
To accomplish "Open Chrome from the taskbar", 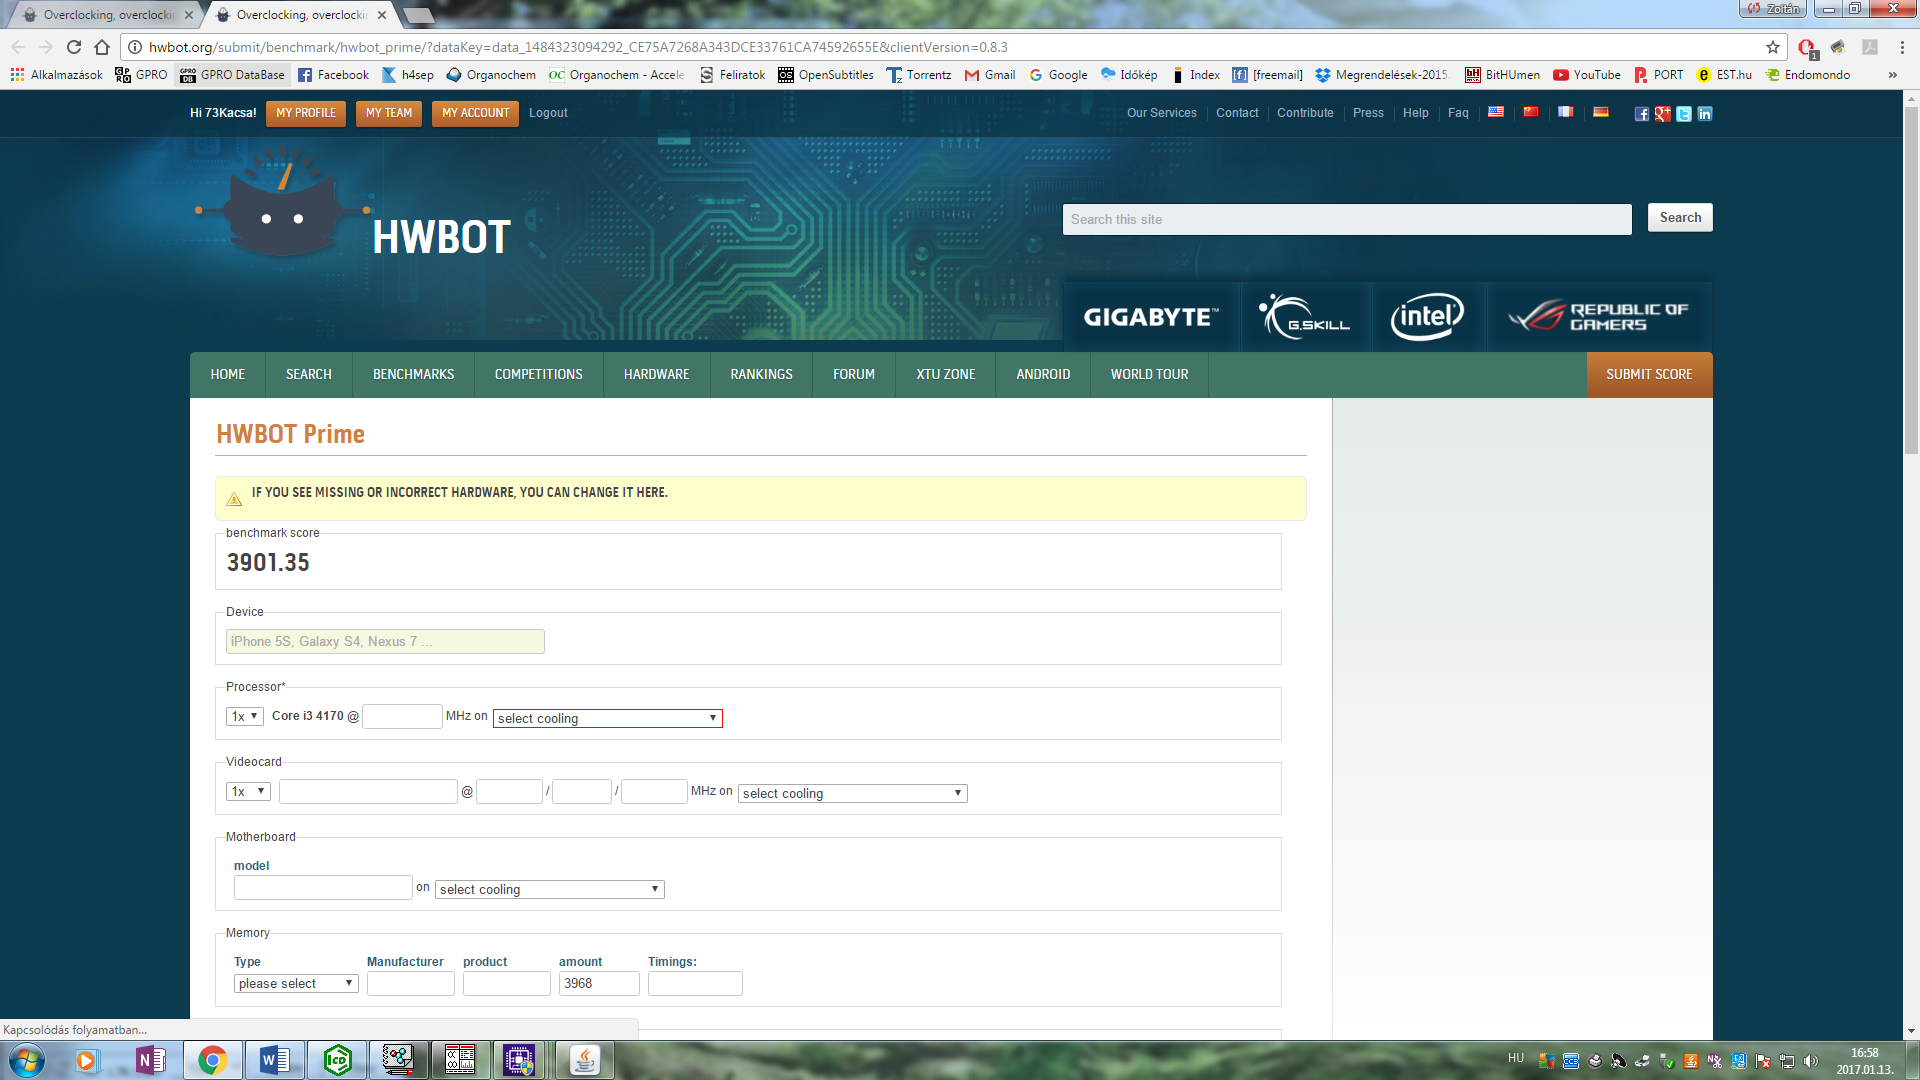I will (x=212, y=1060).
